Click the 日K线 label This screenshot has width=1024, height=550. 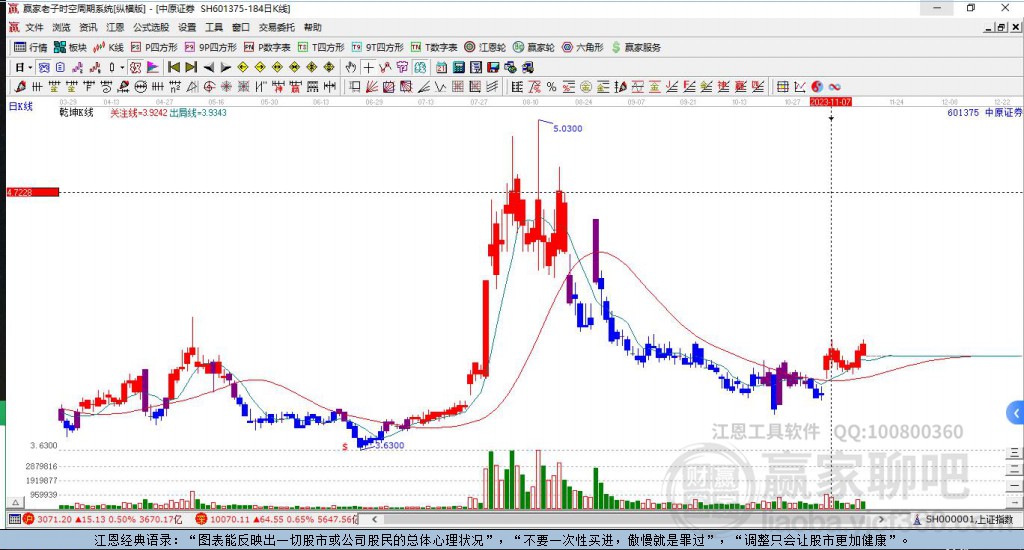click(20, 106)
